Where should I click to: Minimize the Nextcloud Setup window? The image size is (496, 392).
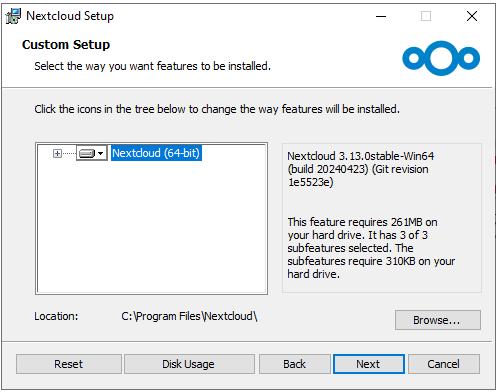pos(381,16)
